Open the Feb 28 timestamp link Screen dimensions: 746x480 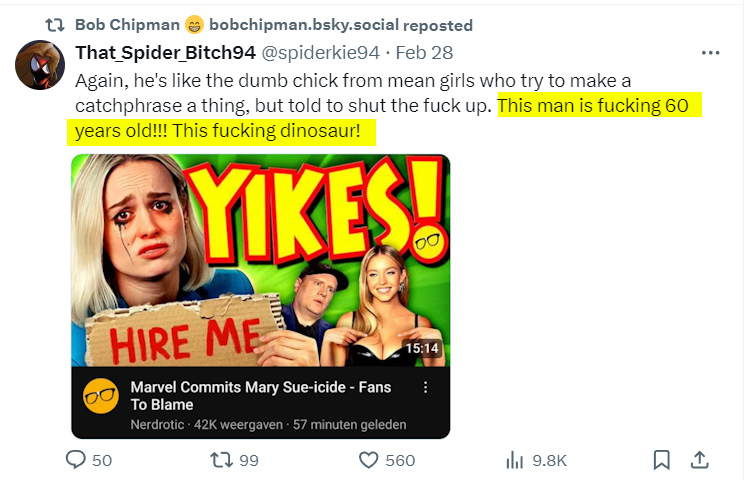pos(424,53)
